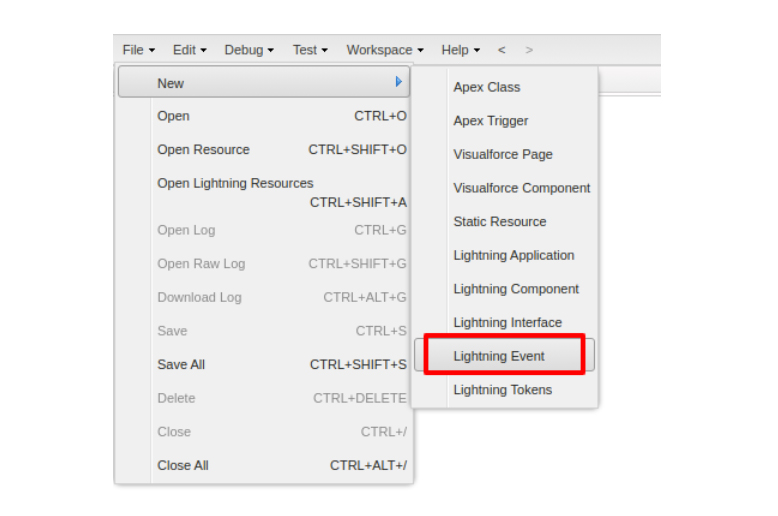Select Lightning Component from submenu
Screen dimensions: 778x516
516,289
